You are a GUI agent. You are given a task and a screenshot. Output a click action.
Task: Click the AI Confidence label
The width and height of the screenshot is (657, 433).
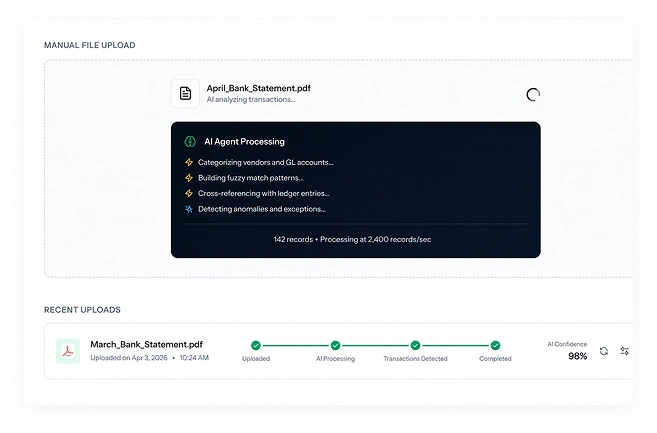[x=567, y=344]
